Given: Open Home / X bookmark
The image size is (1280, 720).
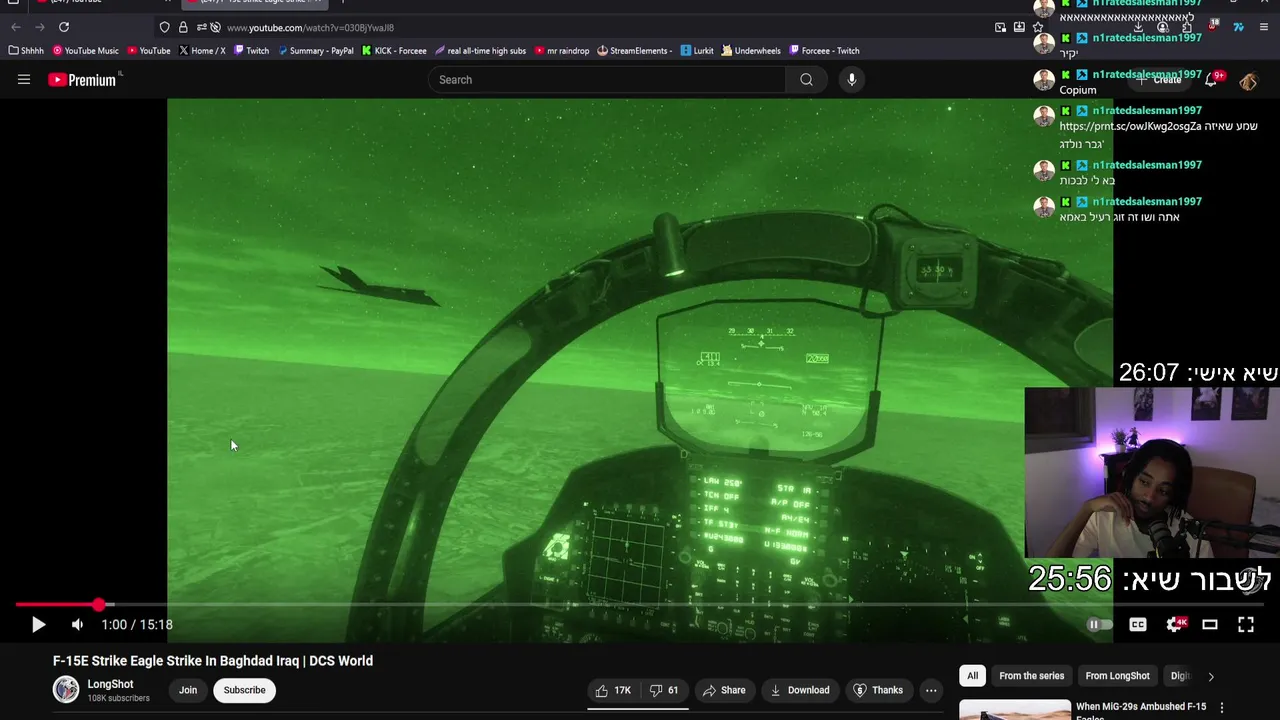Looking at the screenshot, I should [x=201, y=51].
